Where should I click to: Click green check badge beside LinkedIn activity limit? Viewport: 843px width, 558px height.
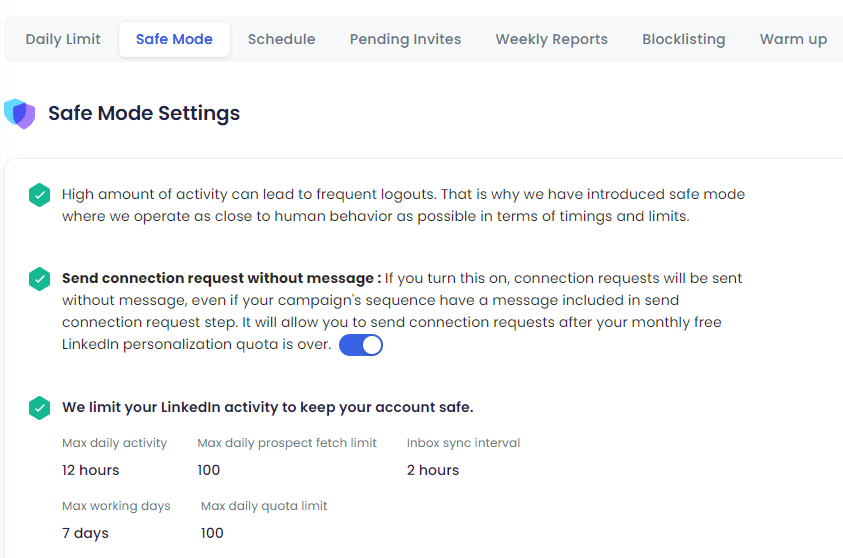[x=39, y=407]
